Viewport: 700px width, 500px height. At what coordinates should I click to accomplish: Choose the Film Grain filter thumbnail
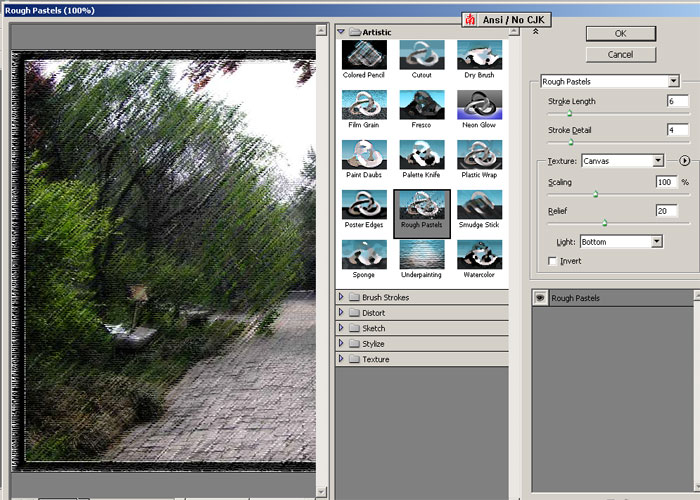coord(364,105)
